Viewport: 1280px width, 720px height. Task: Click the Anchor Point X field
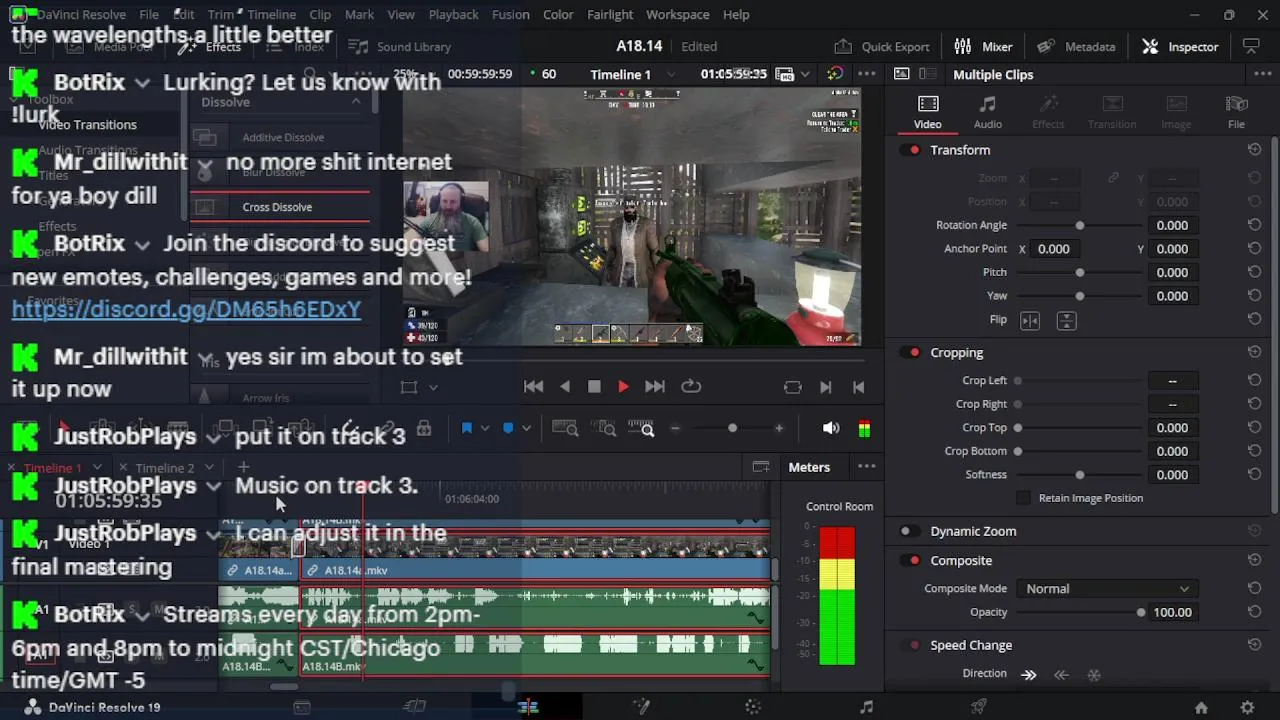pos(1054,249)
